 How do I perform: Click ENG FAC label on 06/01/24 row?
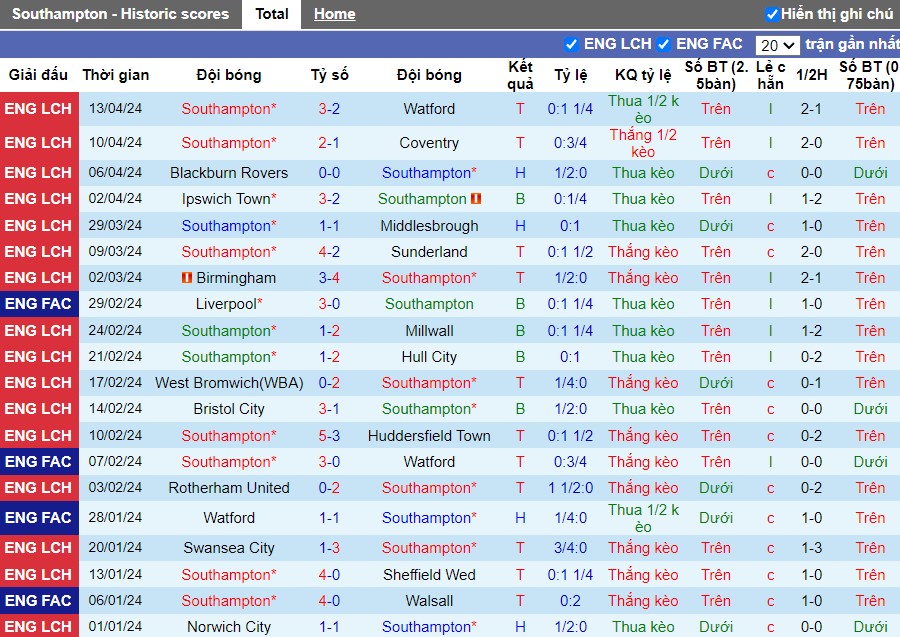38,601
